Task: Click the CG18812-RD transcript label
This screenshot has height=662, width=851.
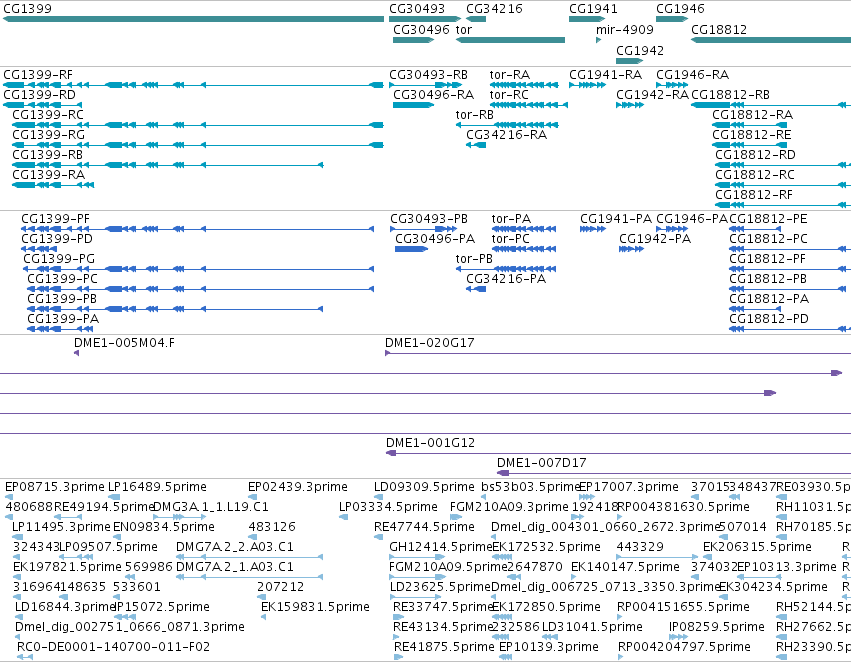Action: 755,155
